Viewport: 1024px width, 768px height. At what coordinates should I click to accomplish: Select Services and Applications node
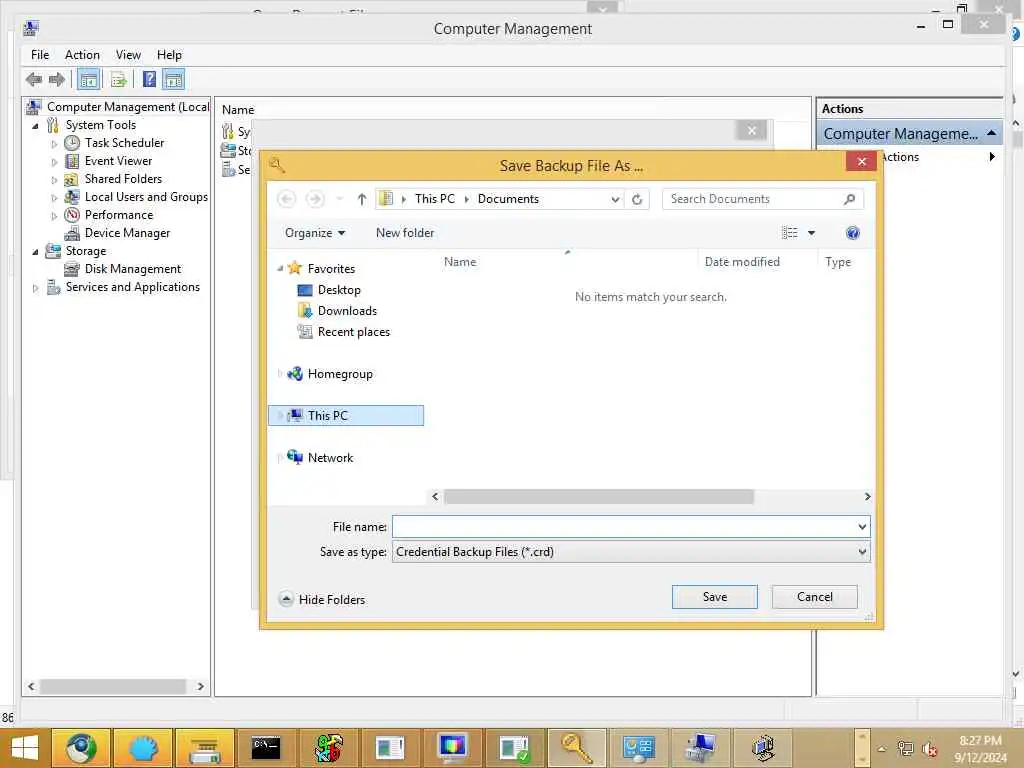[x=133, y=287]
